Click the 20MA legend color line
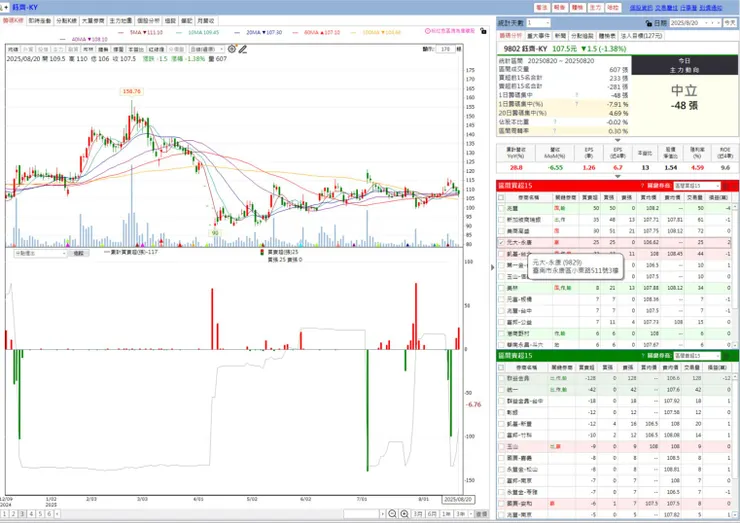The image size is (740, 523). tap(237, 33)
